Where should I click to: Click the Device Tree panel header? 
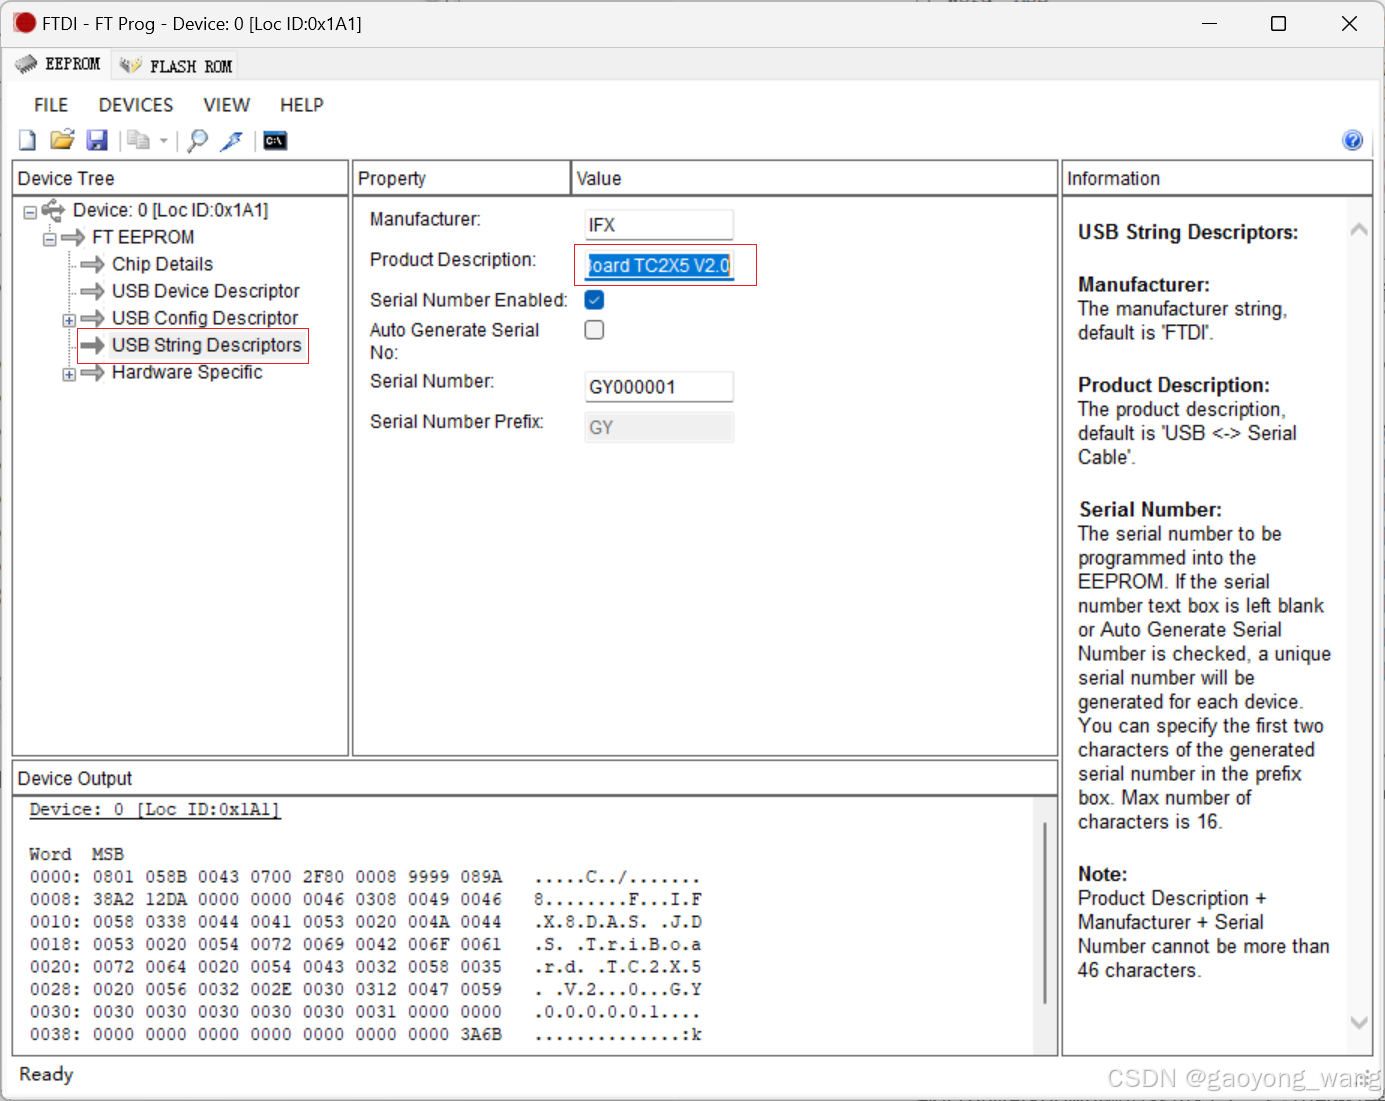click(x=180, y=178)
